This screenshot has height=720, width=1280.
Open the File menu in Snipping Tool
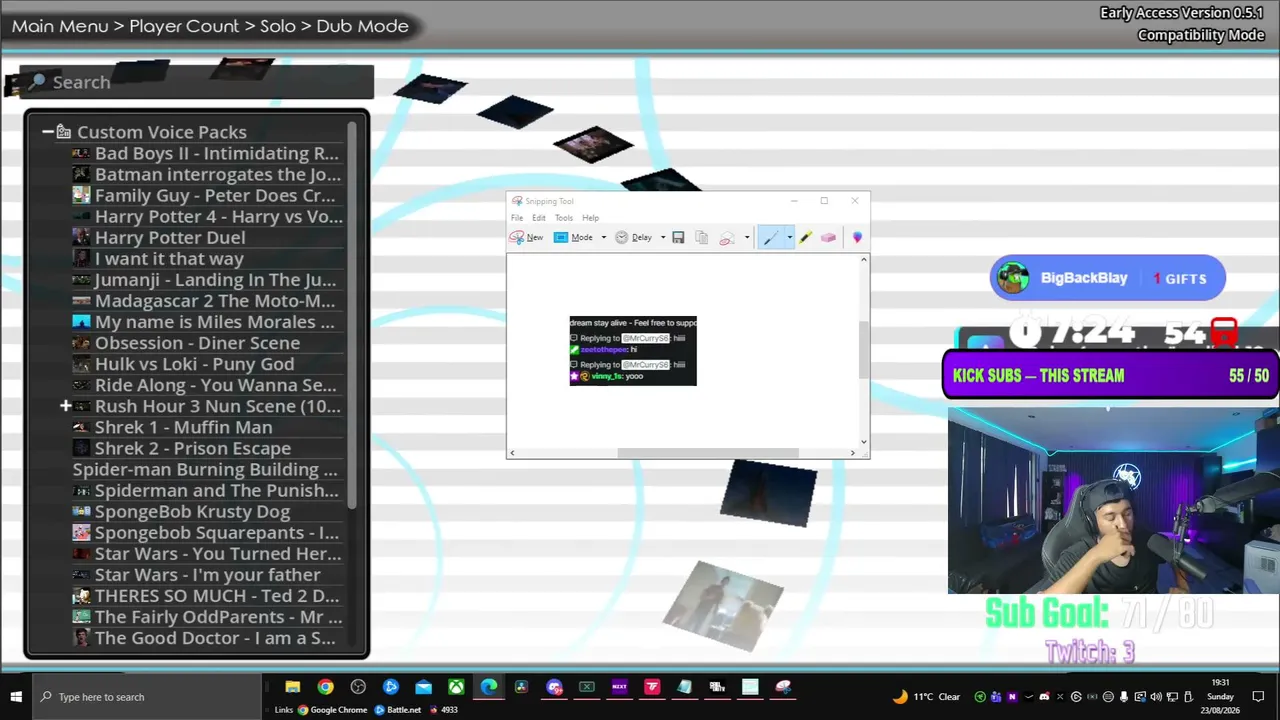(517, 218)
